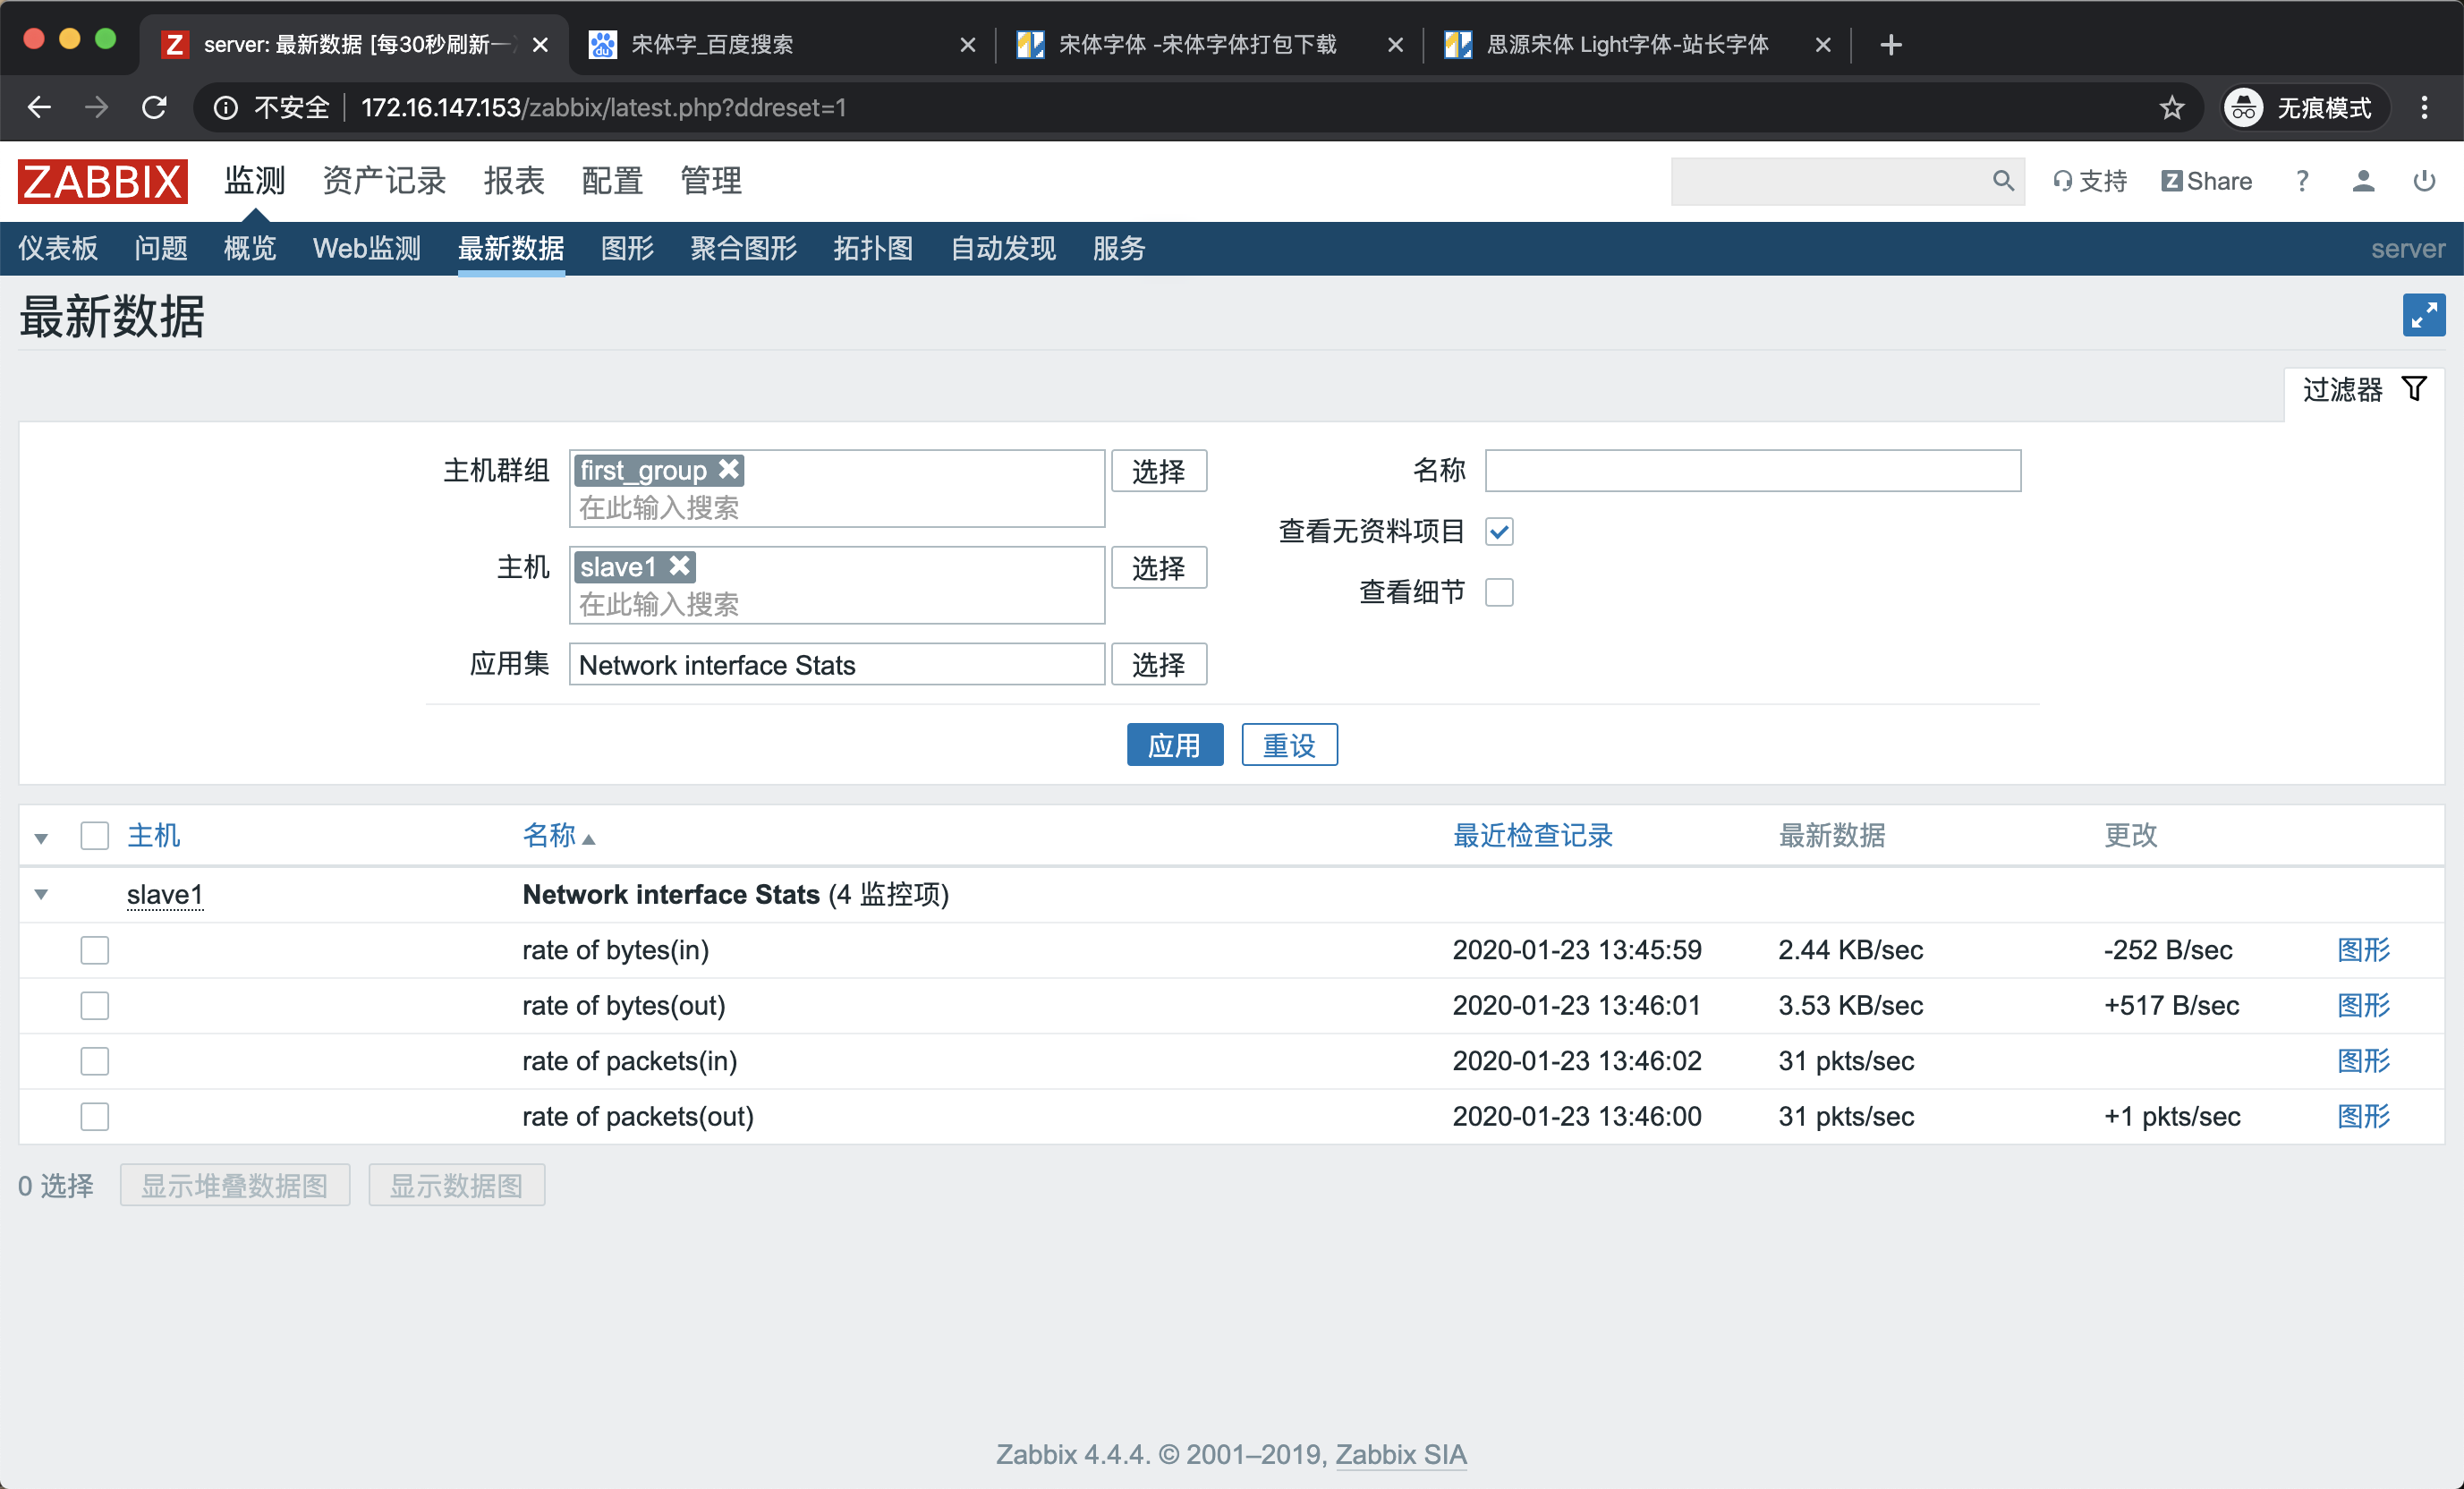This screenshot has height=1489, width=2464.
Task: Uncheck the 查看无资料项目 checkbox
Action: coord(1499,531)
